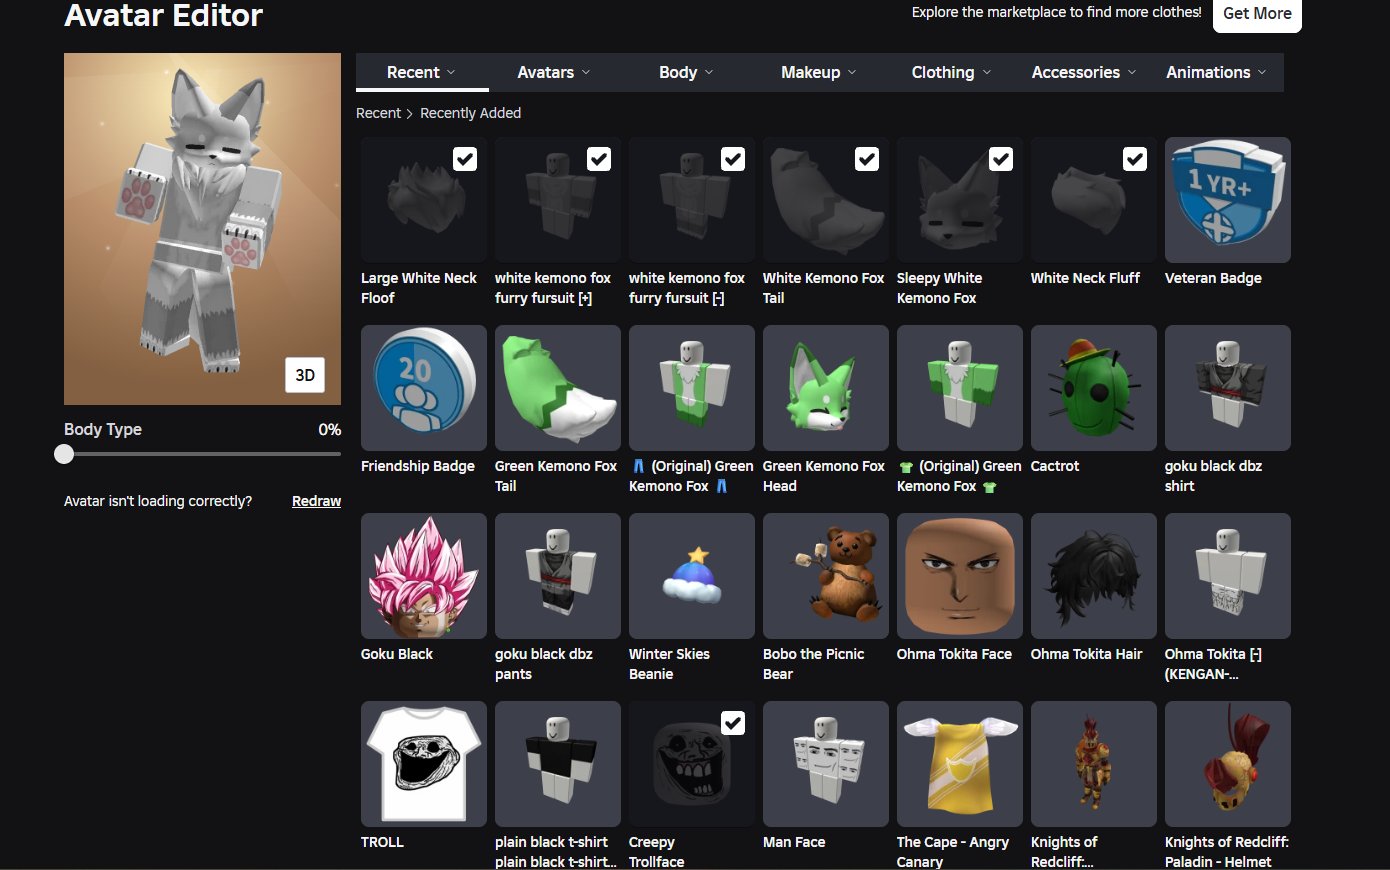Select the Winter Skies Beanie icon

(x=691, y=576)
